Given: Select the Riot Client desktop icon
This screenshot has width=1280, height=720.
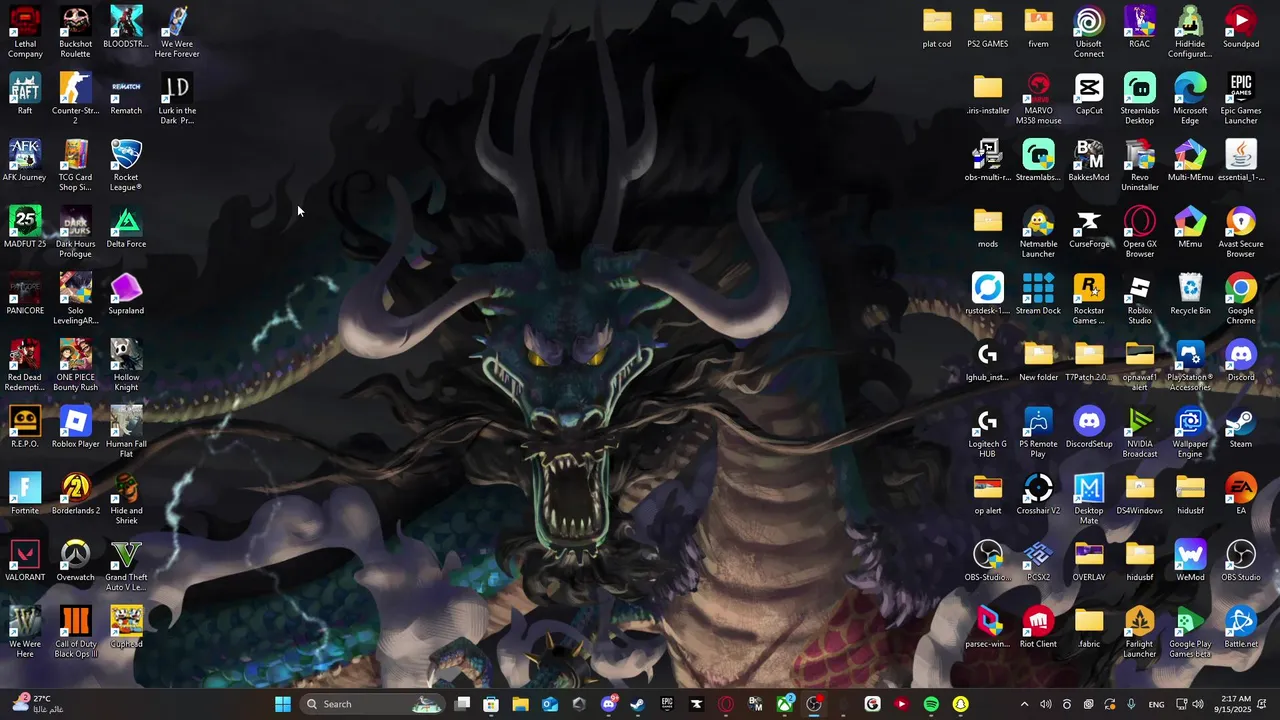Looking at the screenshot, I should pyautogui.click(x=1038, y=628).
